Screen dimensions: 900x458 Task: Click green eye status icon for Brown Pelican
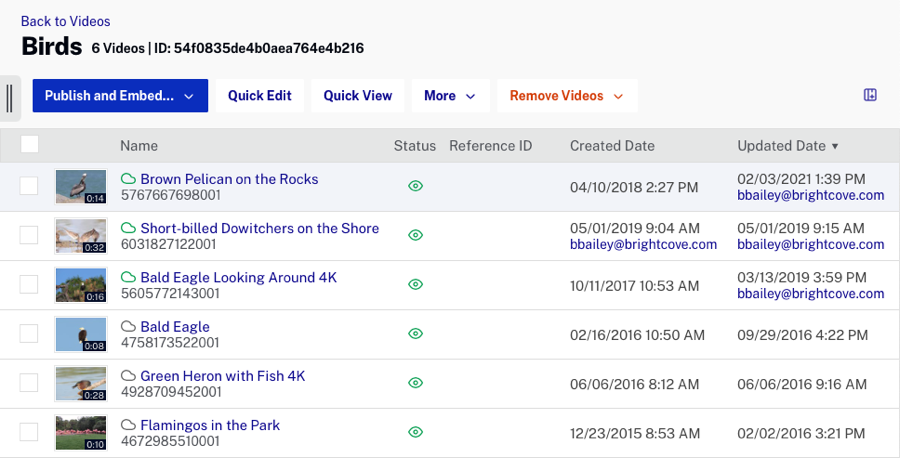click(415, 186)
